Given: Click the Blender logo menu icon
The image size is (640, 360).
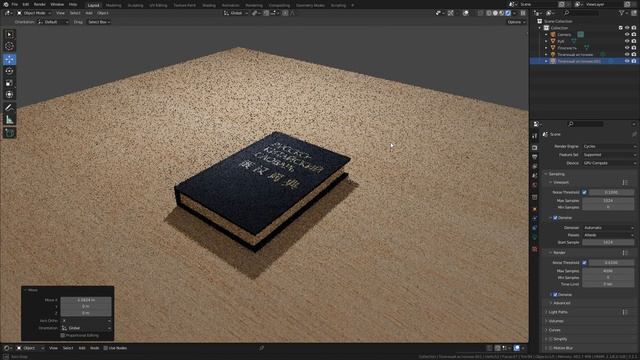Looking at the screenshot, I should (x=6, y=4).
